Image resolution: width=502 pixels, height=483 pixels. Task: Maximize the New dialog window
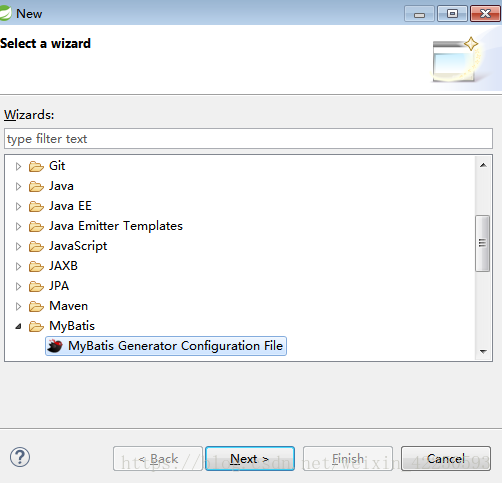(452, 14)
